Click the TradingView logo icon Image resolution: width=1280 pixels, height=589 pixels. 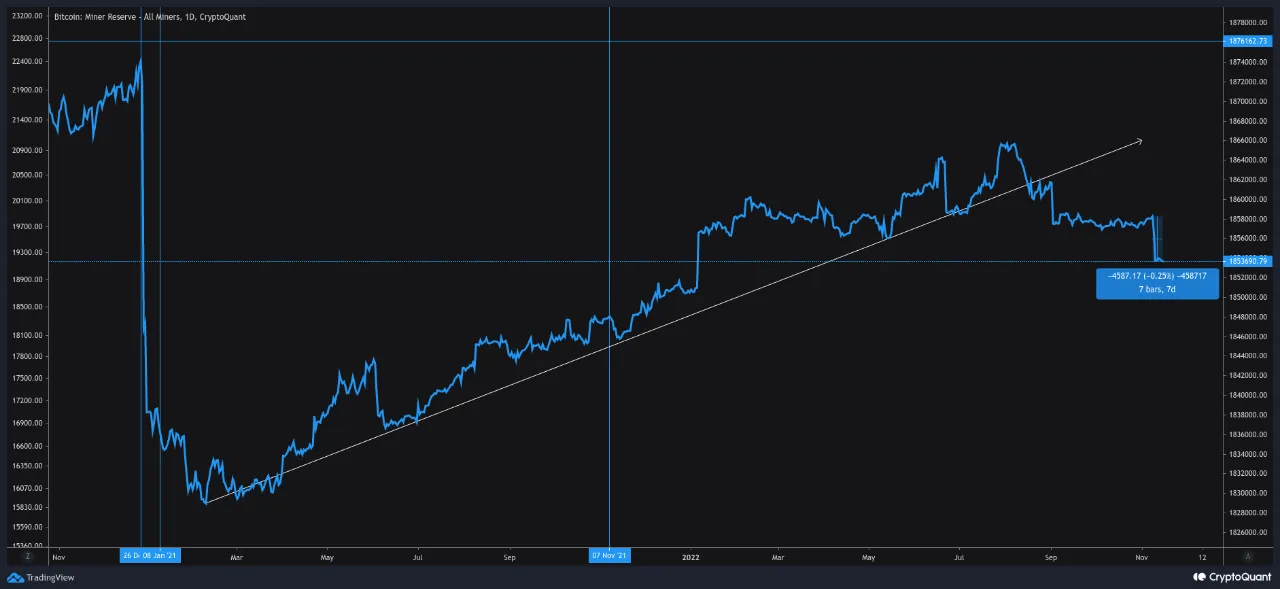(15, 577)
